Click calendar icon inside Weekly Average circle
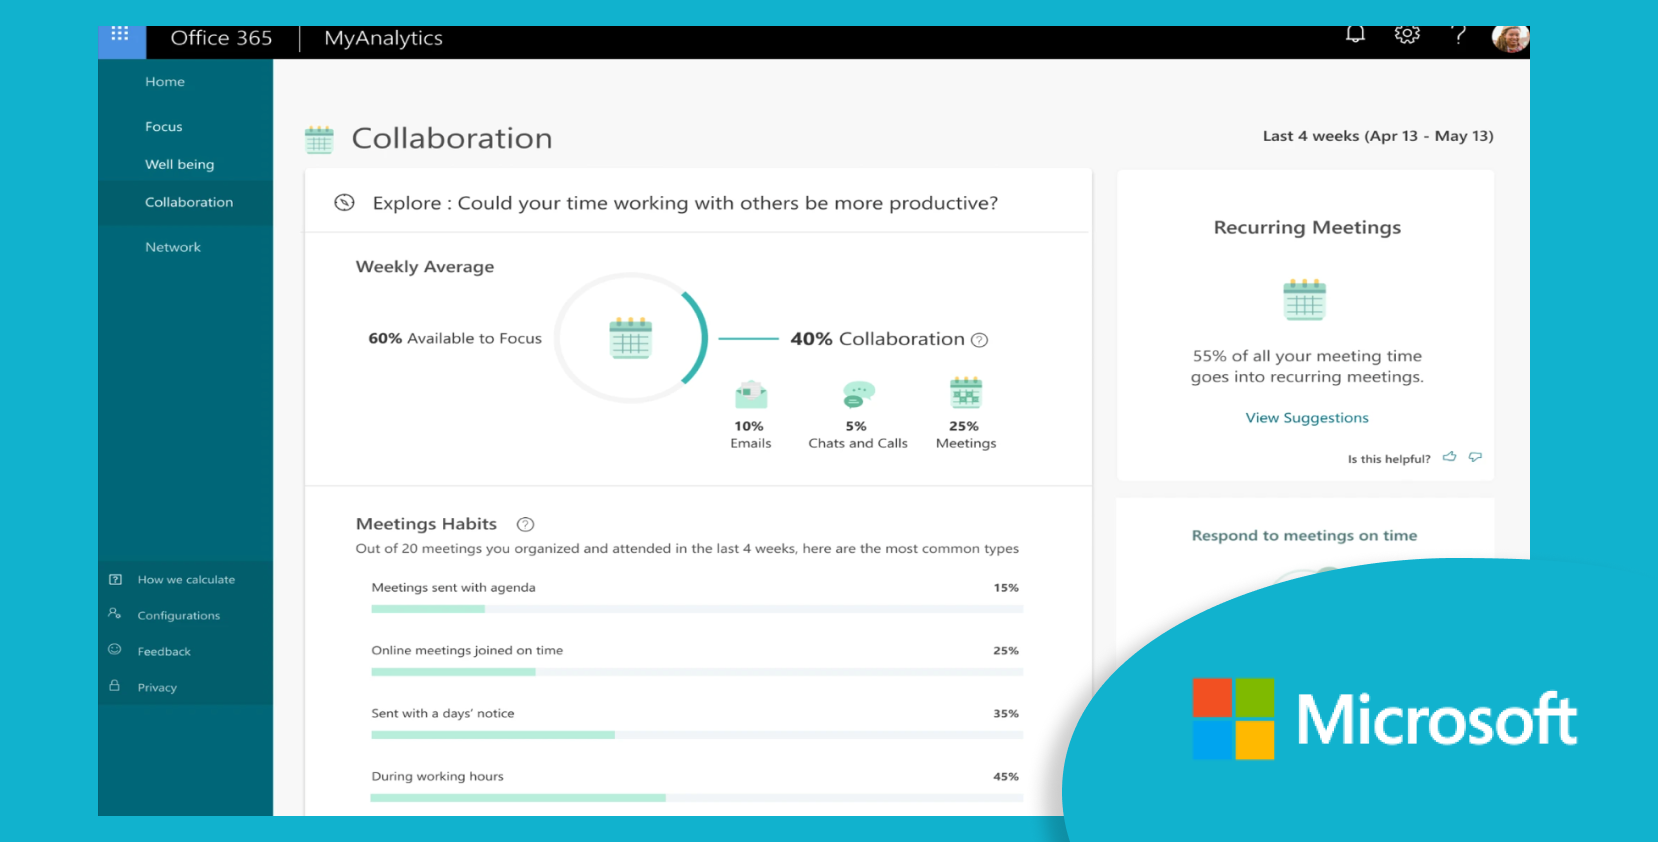 631,338
